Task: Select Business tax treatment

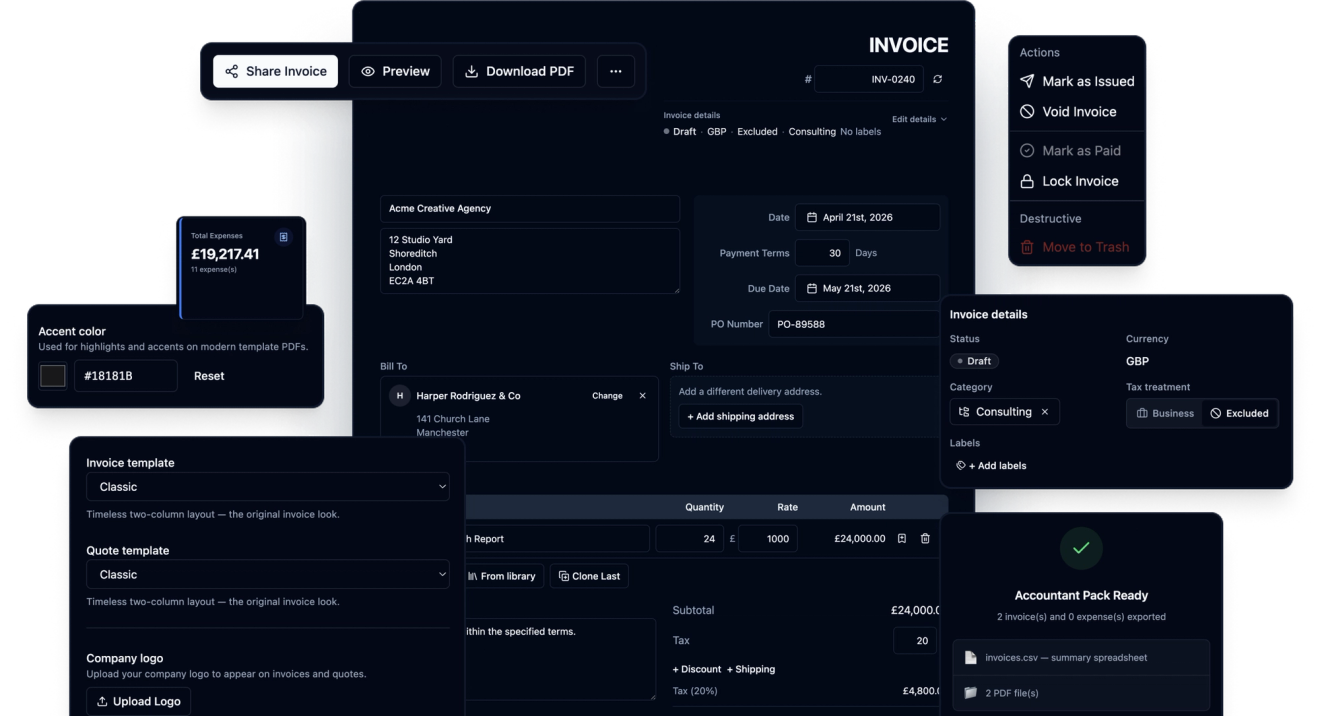Action: point(1165,413)
